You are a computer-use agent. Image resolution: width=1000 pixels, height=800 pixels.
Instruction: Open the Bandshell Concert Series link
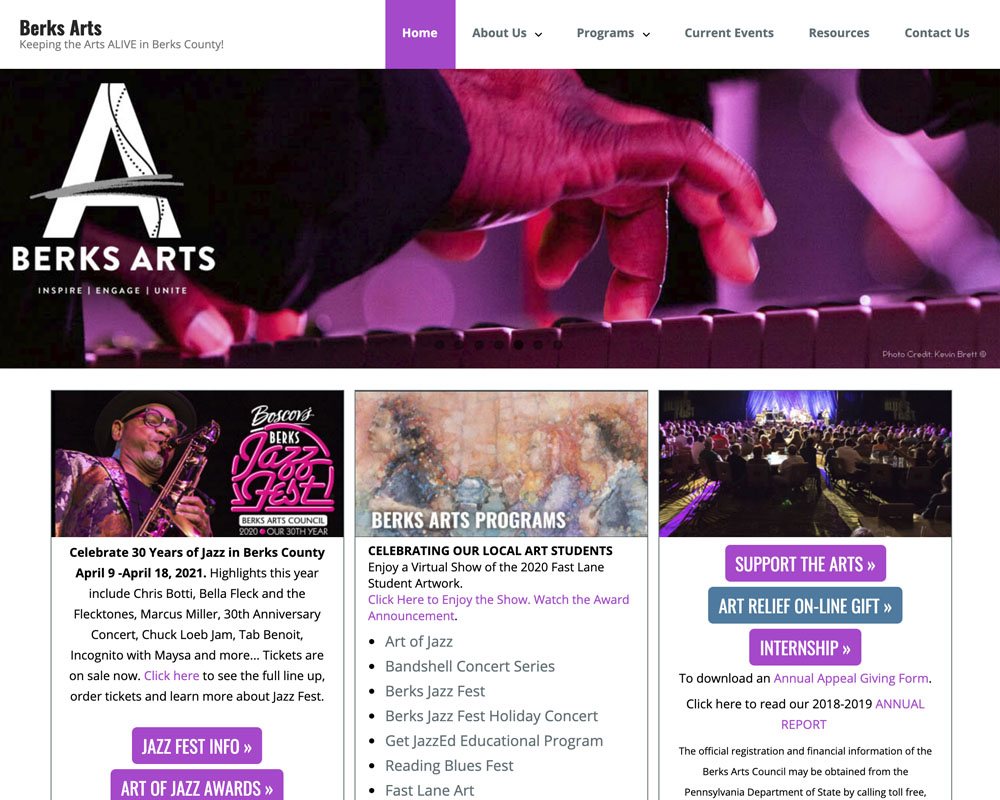click(470, 667)
